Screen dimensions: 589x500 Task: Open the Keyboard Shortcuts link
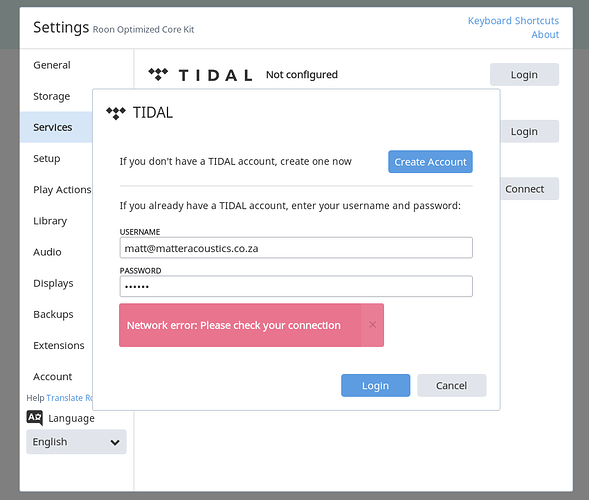tap(513, 21)
